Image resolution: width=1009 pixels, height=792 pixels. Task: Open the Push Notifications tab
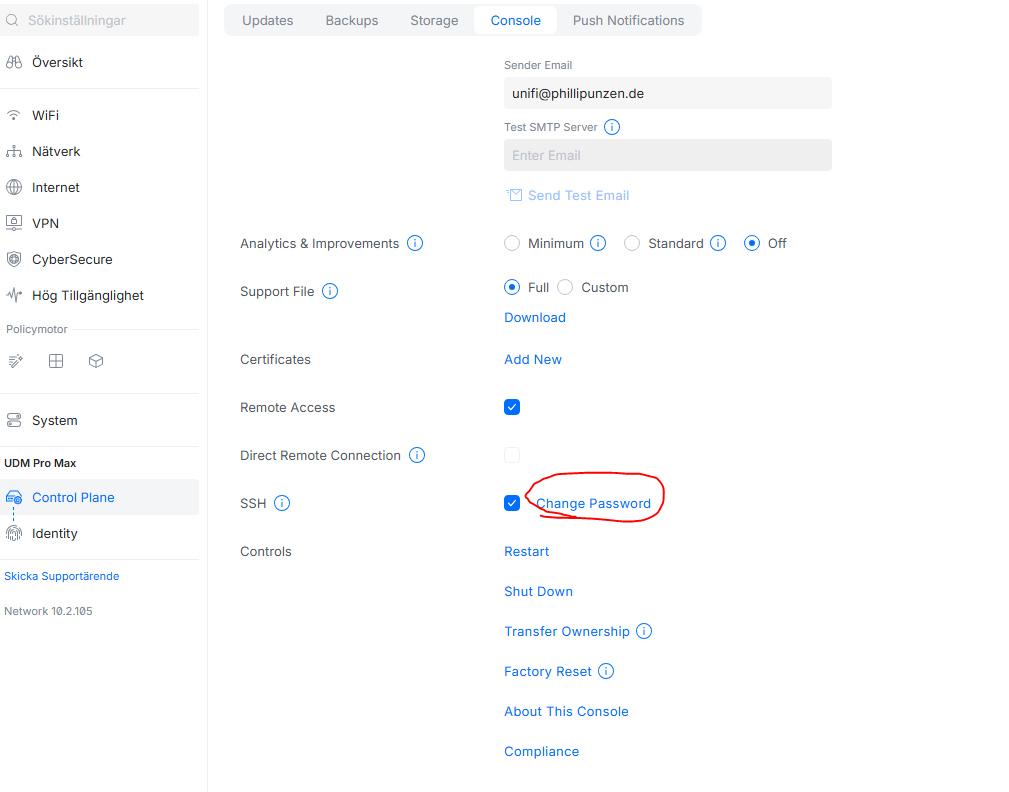tap(628, 20)
